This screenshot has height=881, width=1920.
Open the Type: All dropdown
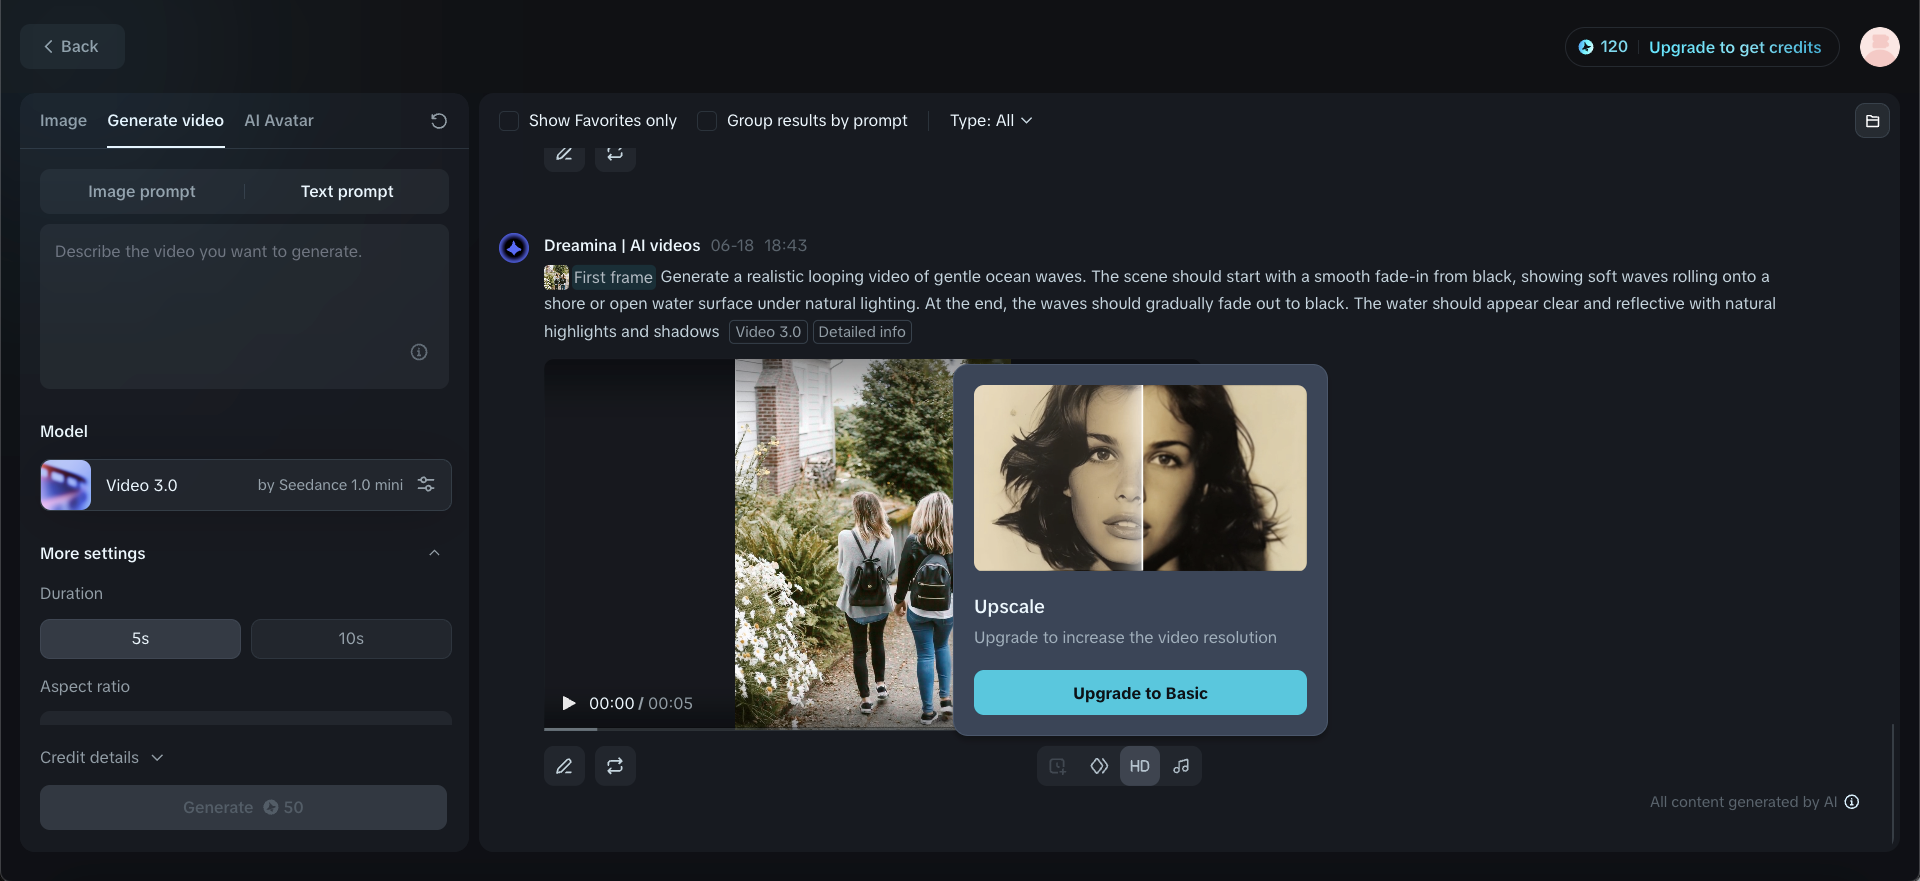(991, 120)
